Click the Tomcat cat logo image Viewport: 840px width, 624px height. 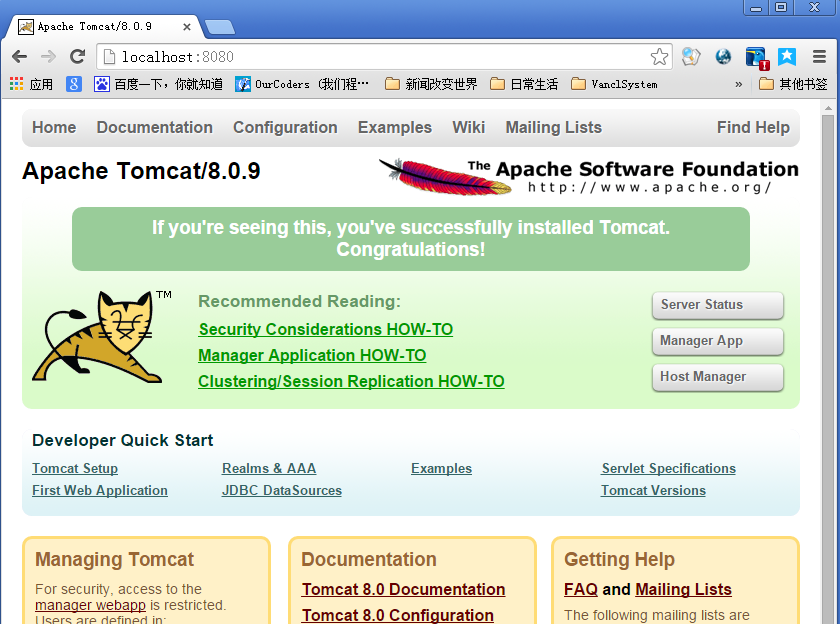click(x=102, y=337)
